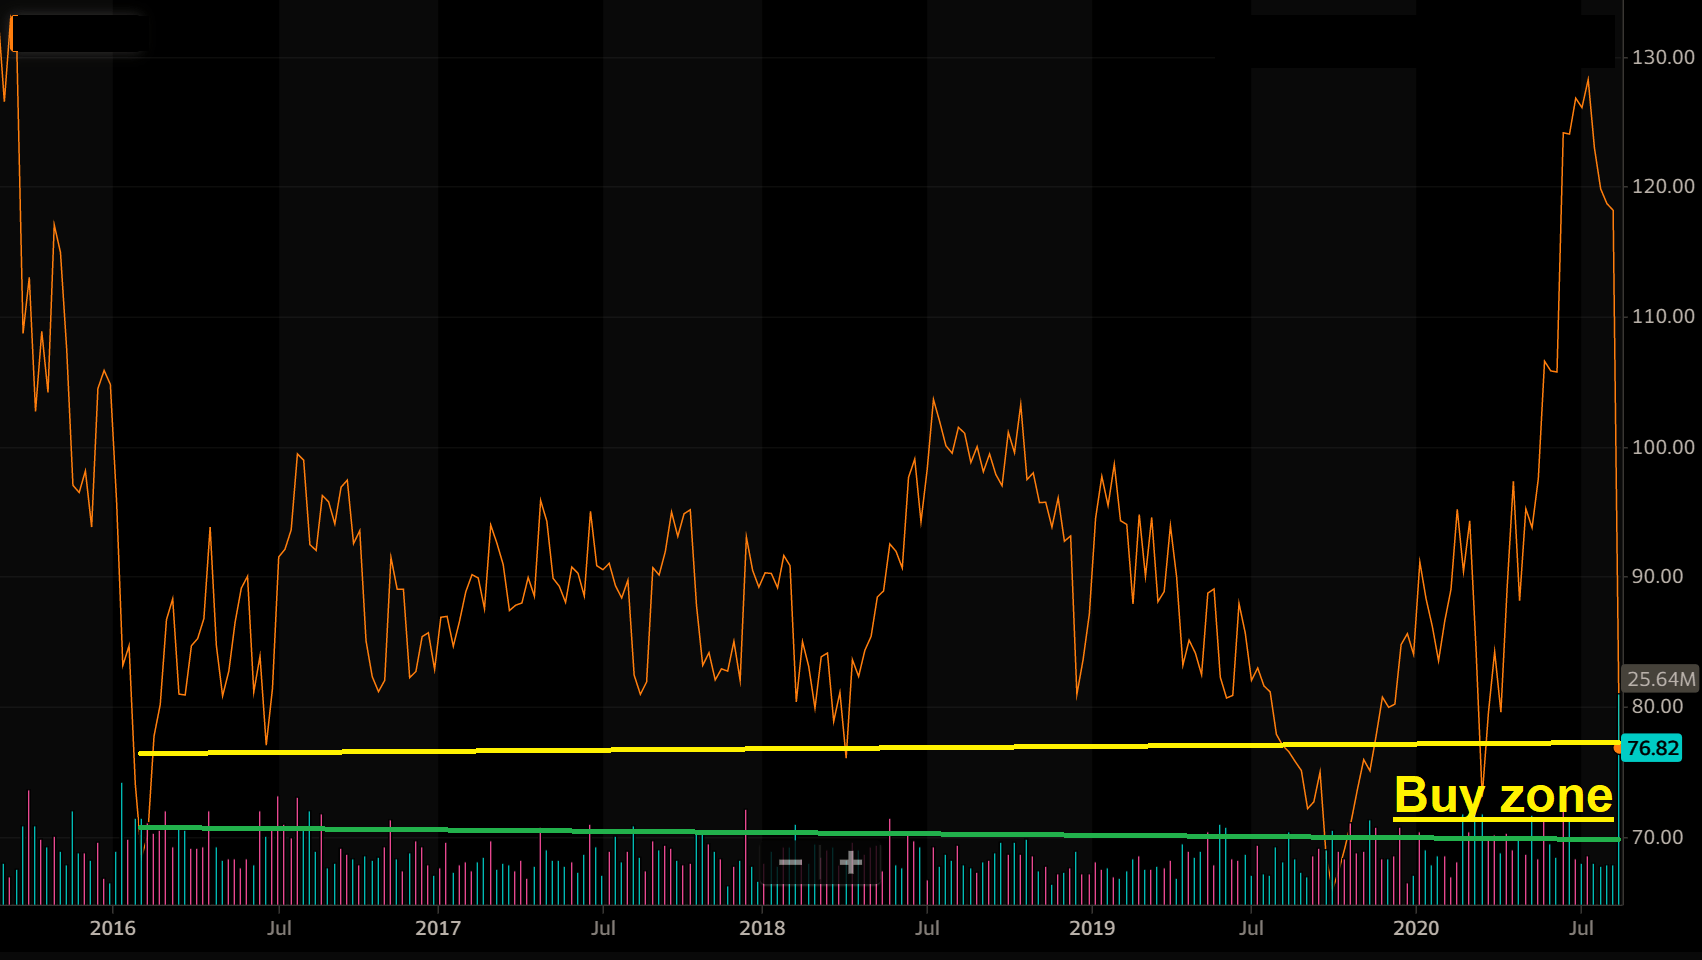The width and height of the screenshot is (1702, 960).
Task: Zoom in with the plus chart button
Action: pos(851,862)
